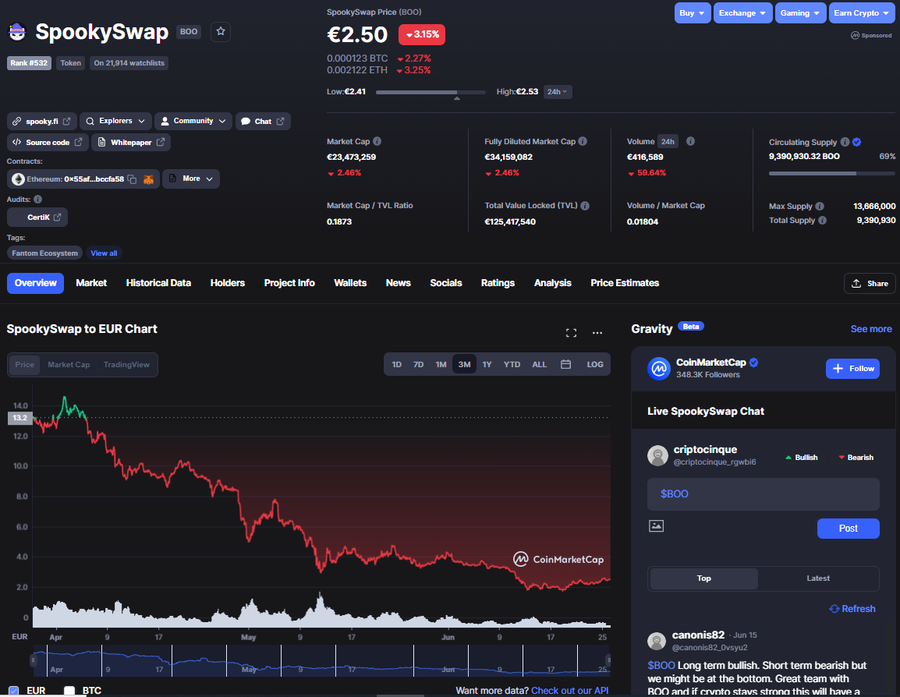Add SpookySwap to watchlist via star icon

[x=220, y=32]
